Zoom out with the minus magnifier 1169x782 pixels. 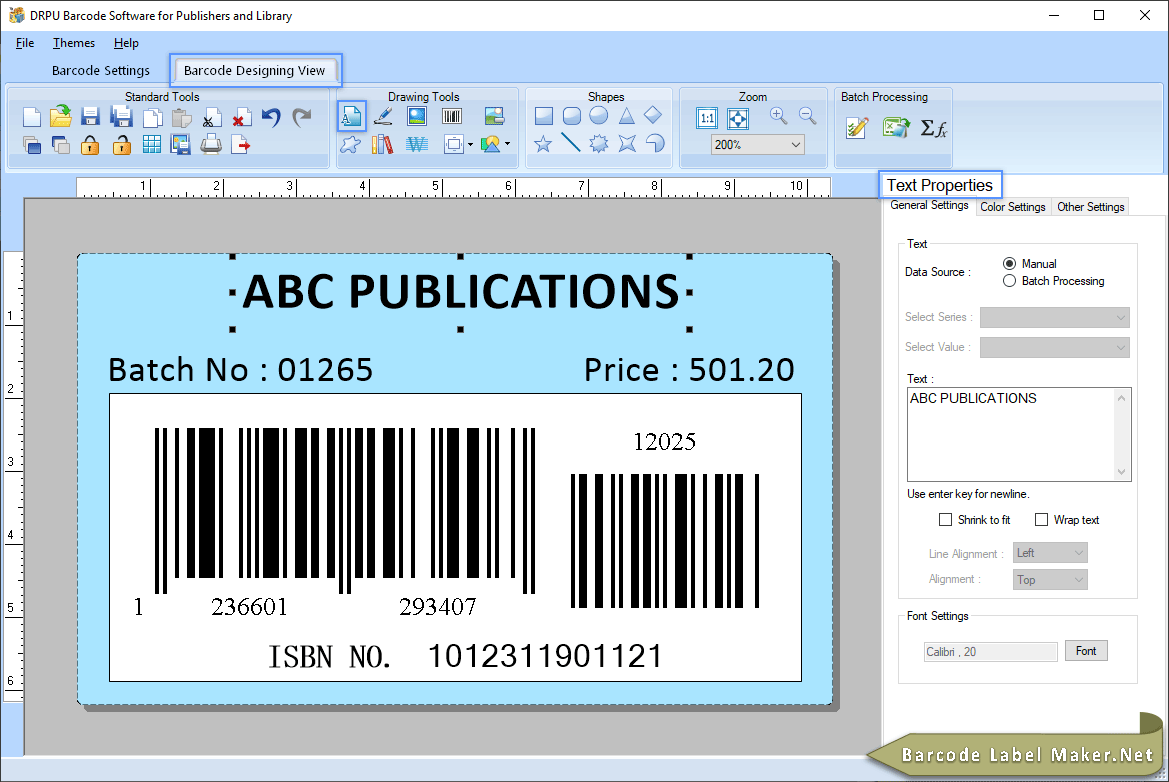tap(807, 116)
